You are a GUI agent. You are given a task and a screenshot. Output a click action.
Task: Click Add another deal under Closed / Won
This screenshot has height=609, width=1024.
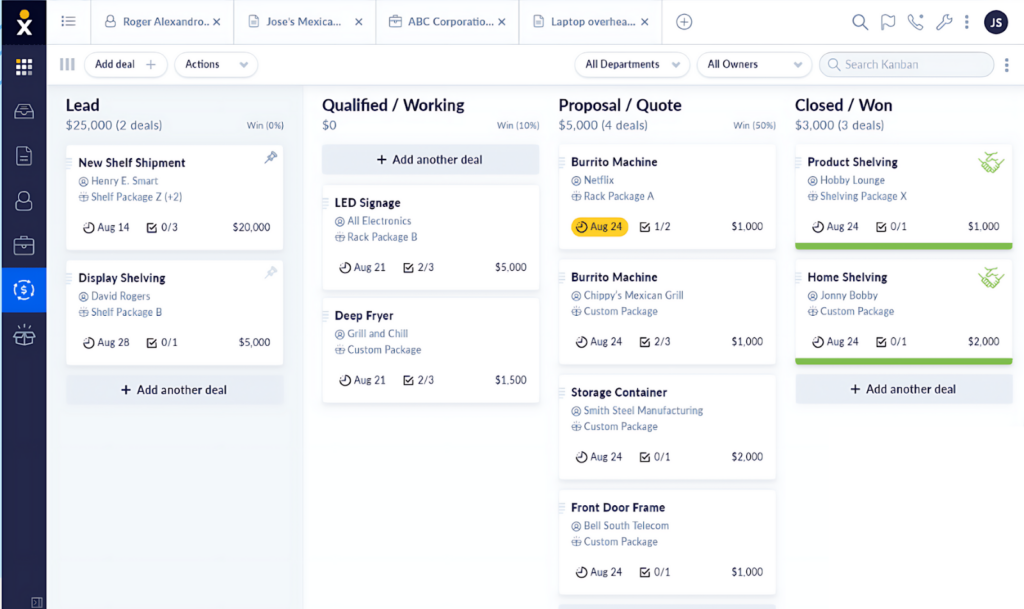click(903, 389)
